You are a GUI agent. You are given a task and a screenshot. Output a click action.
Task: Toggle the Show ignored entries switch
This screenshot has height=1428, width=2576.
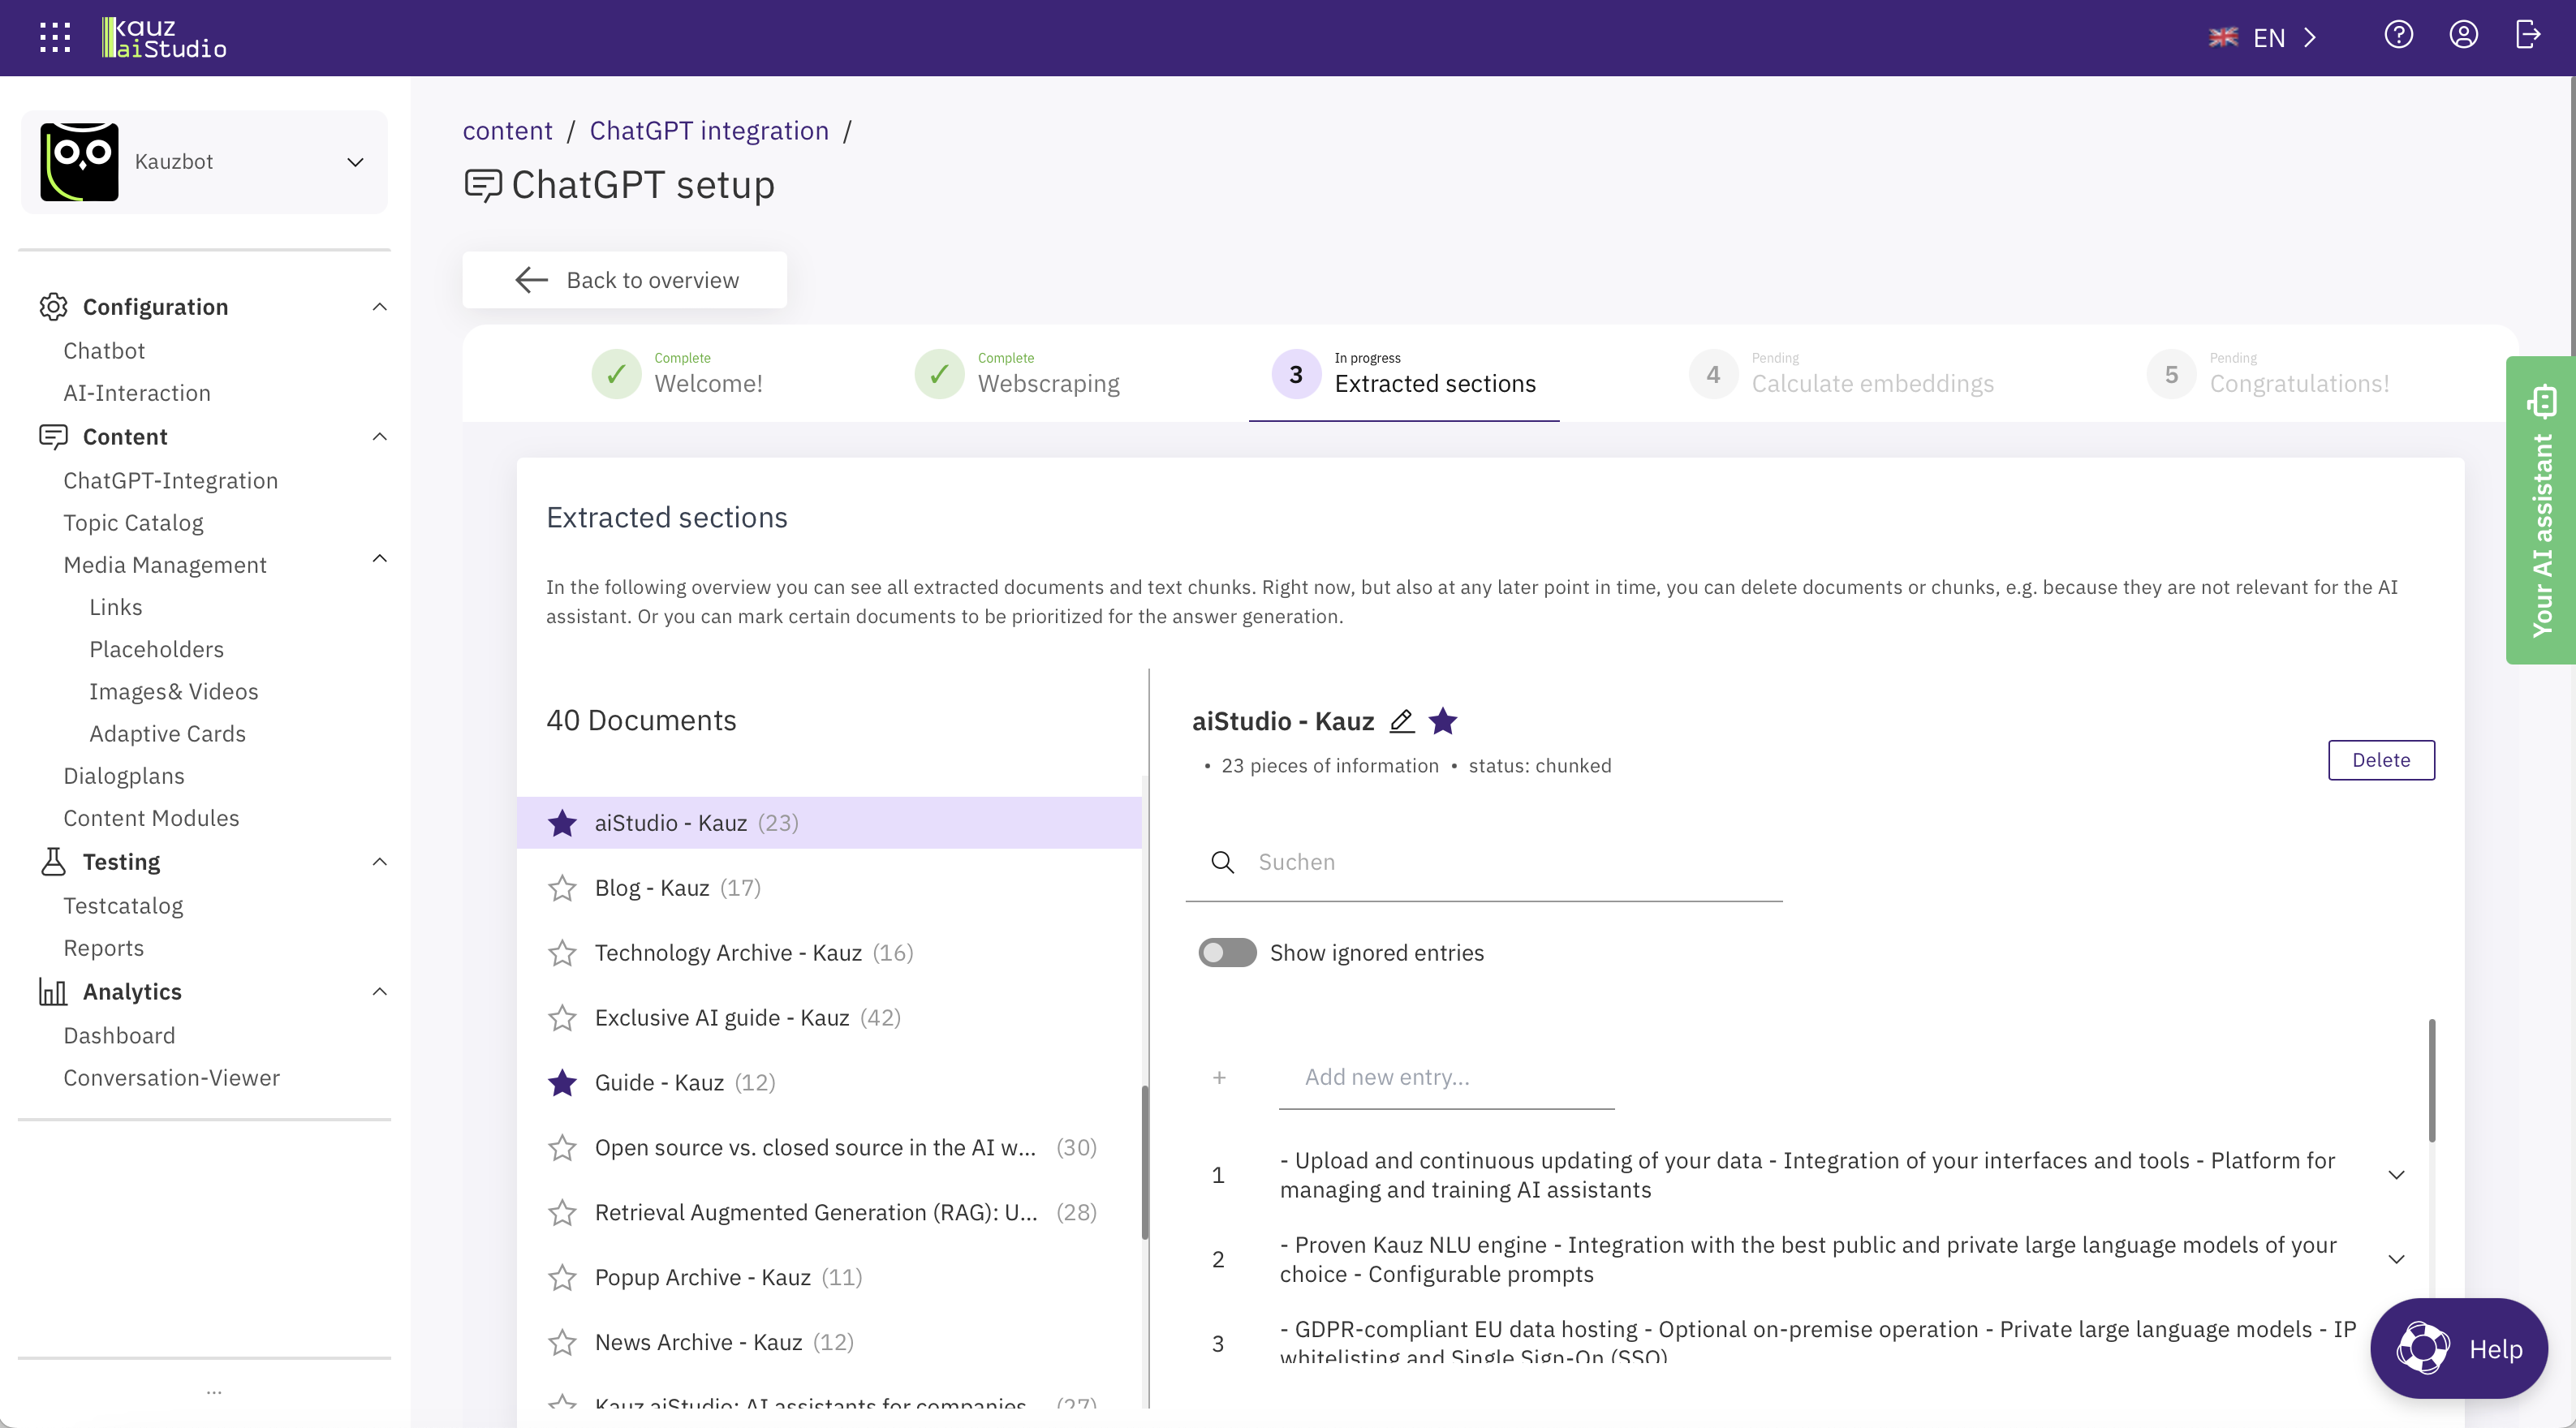(1227, 952)
